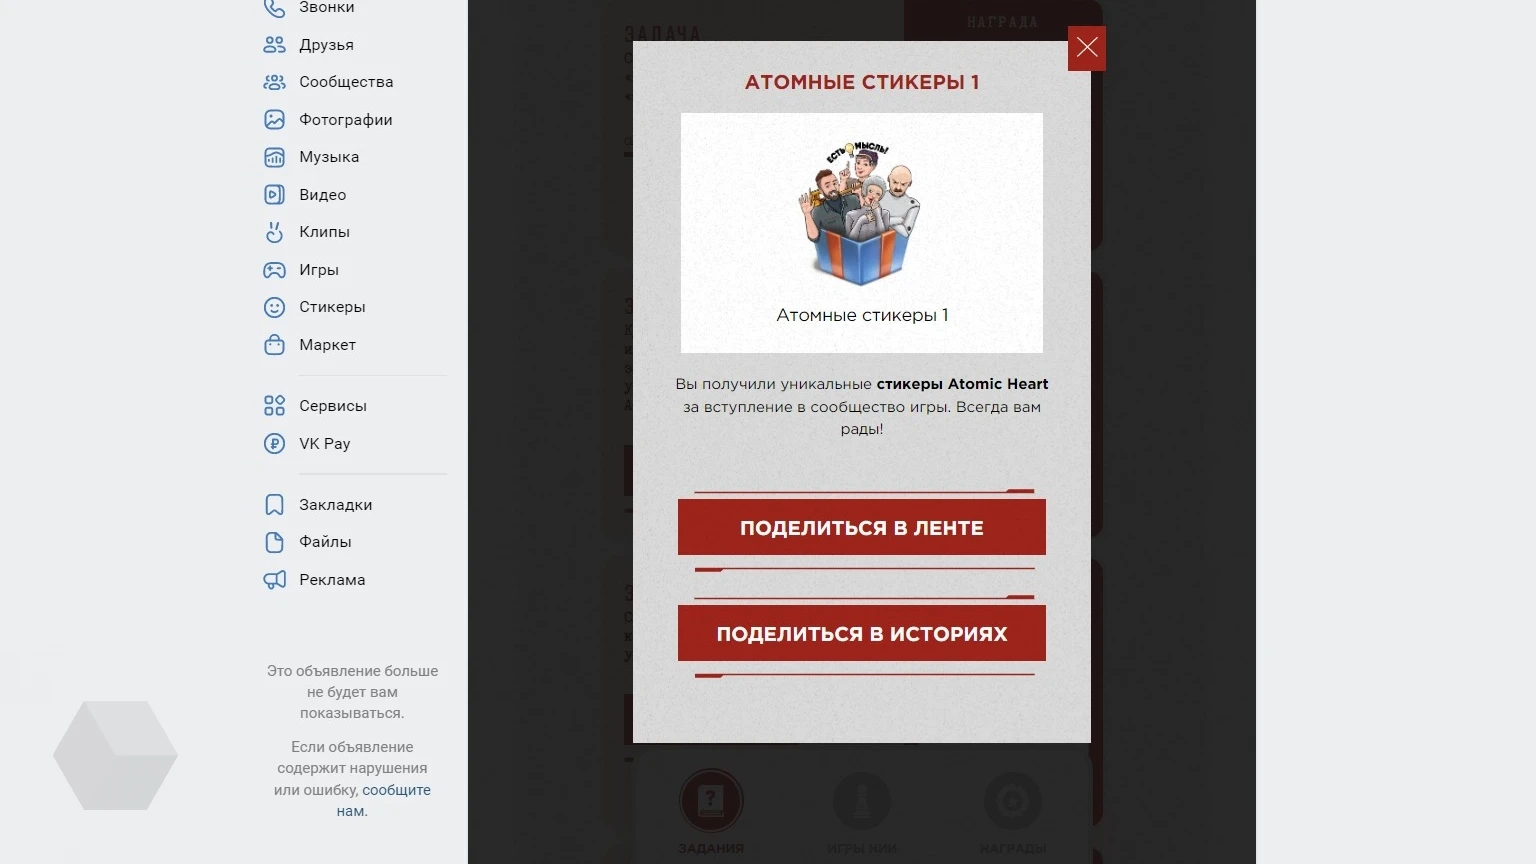Go to Фотографии section label
The image size is (1536, 864).
click(x=346, y=120)
